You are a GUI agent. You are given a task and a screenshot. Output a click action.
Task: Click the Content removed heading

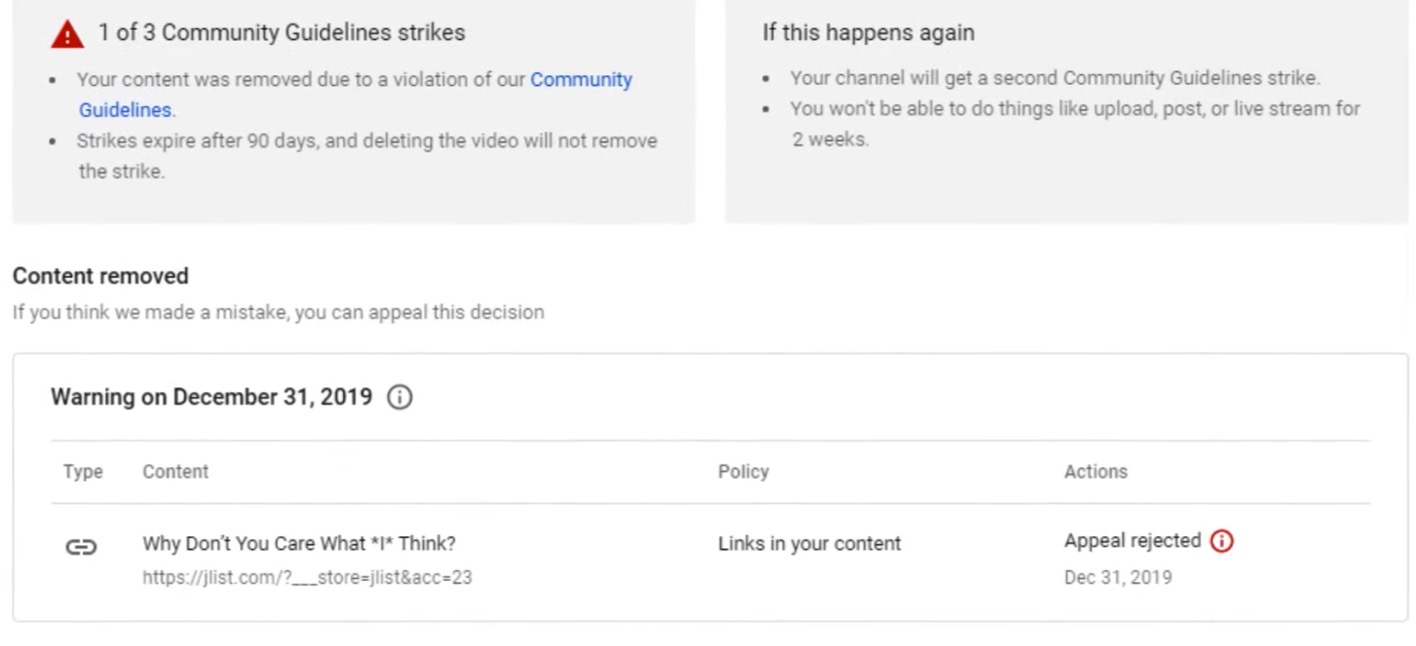tap(100, 276)
